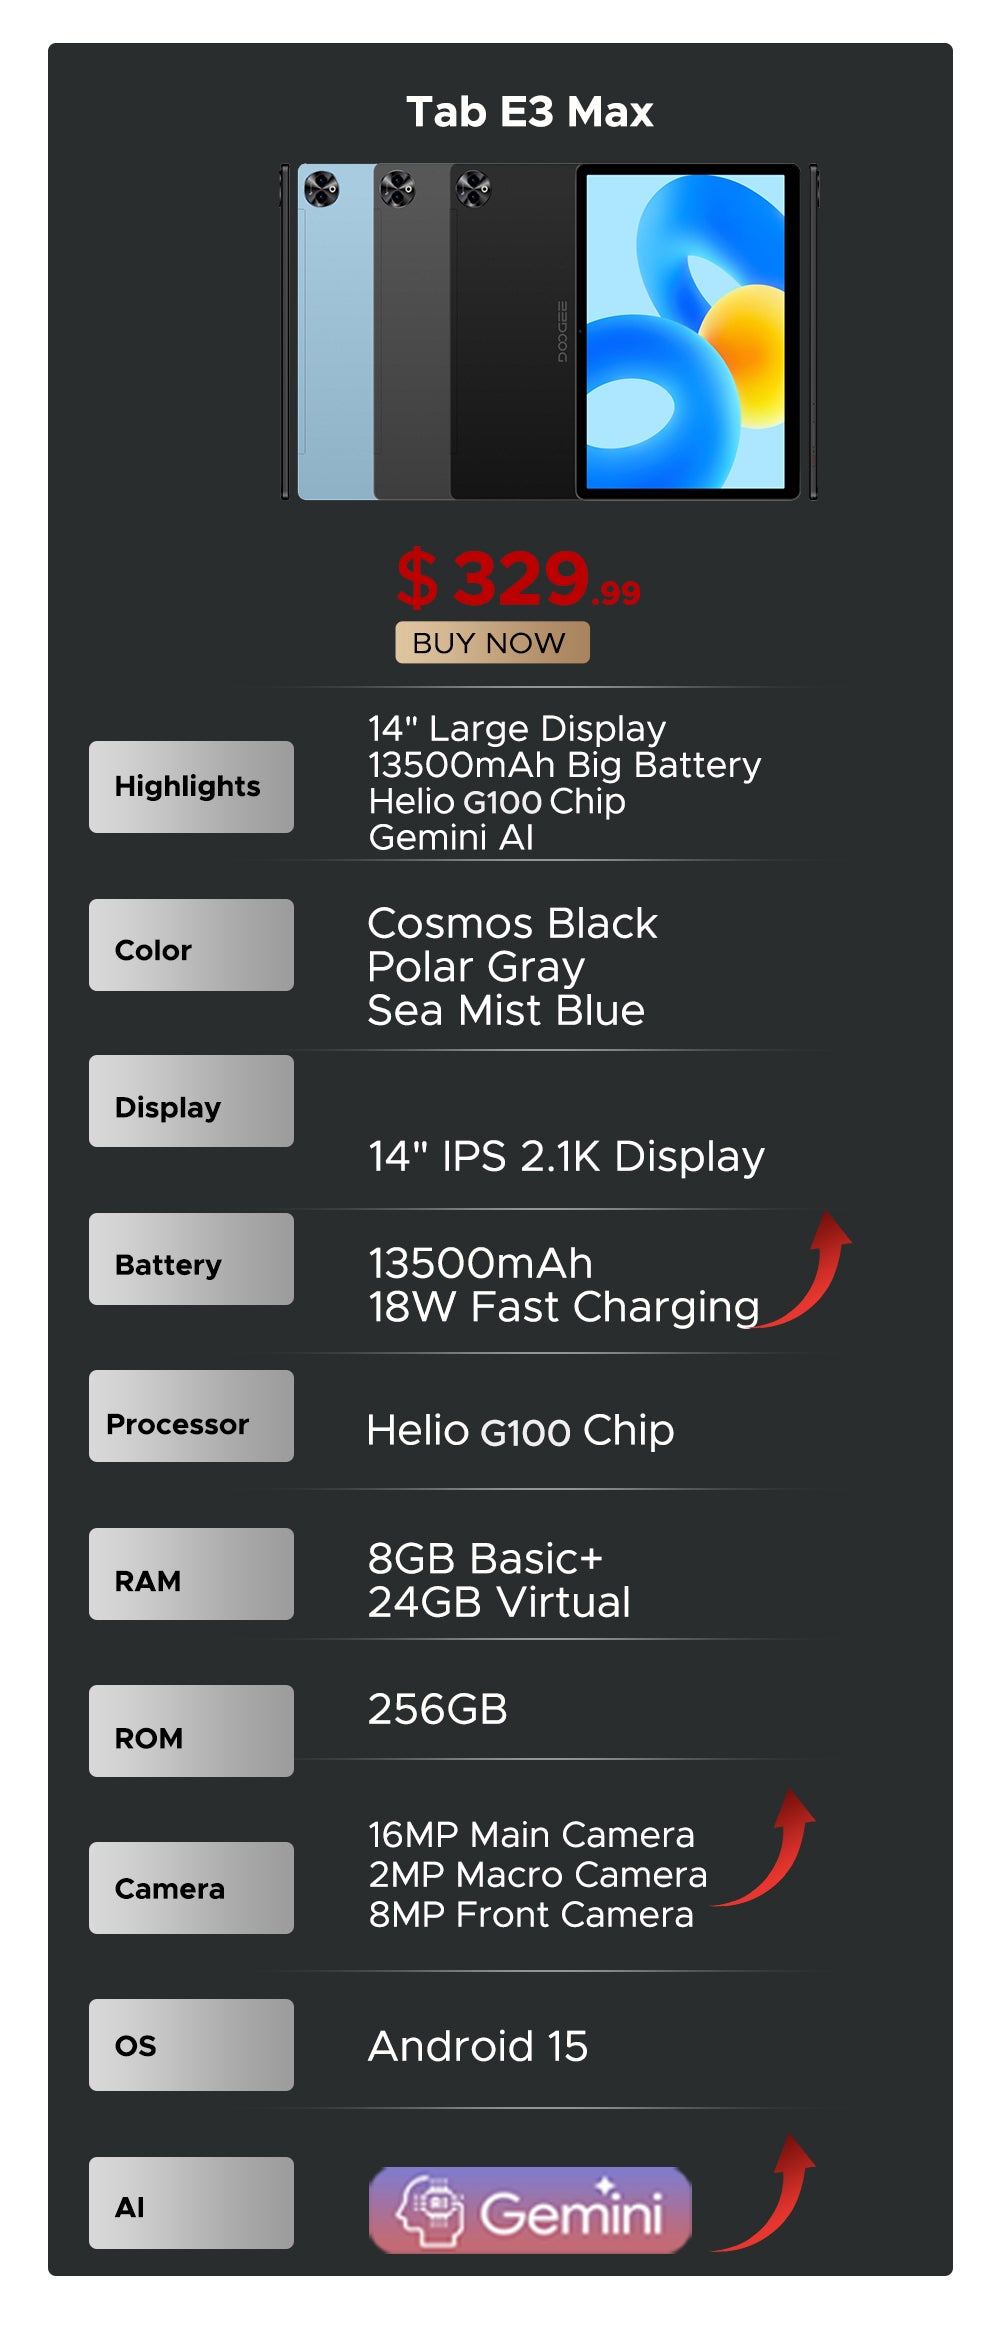The height and width of the screenshot is (2343, 1000).
Task: Click the Battery label box
Action: tap(191, 1259)
